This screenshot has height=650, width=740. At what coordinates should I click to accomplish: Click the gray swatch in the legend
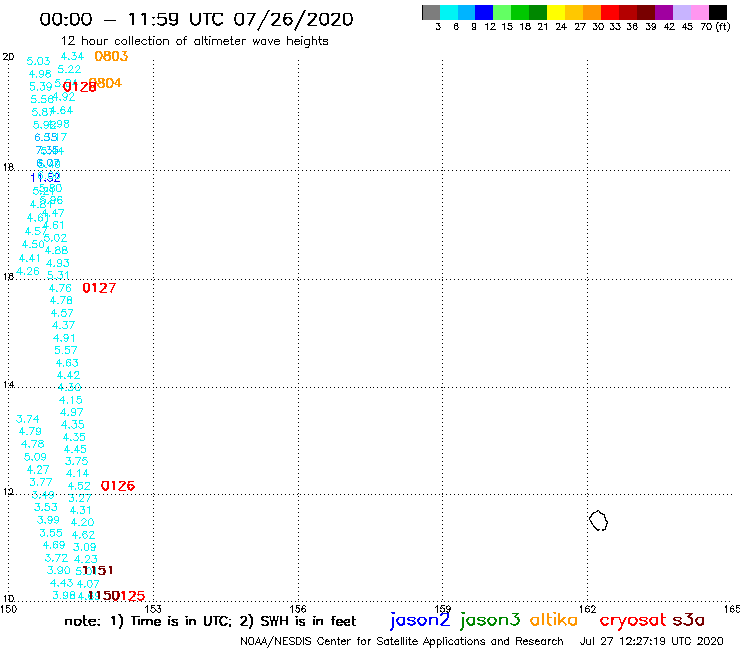coord(431,12)
